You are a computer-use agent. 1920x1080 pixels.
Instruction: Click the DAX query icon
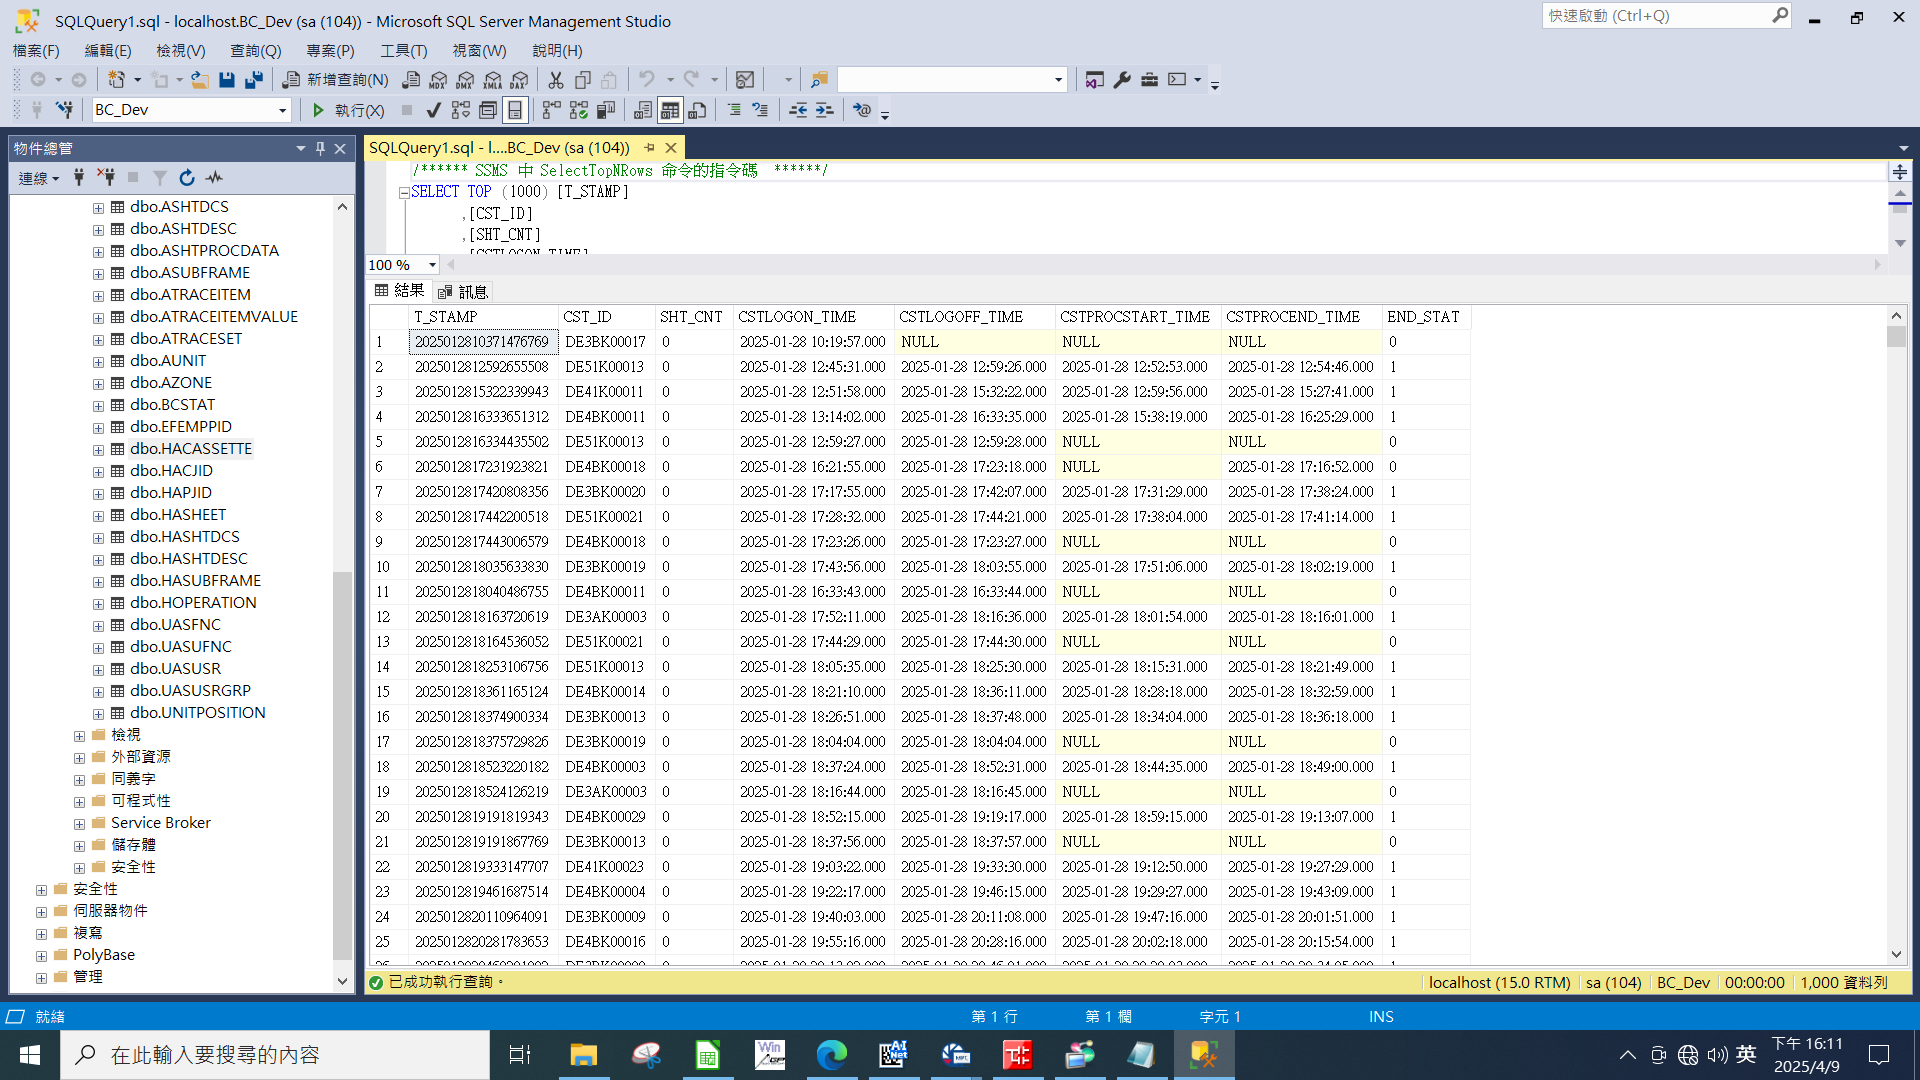pos(519,80)
